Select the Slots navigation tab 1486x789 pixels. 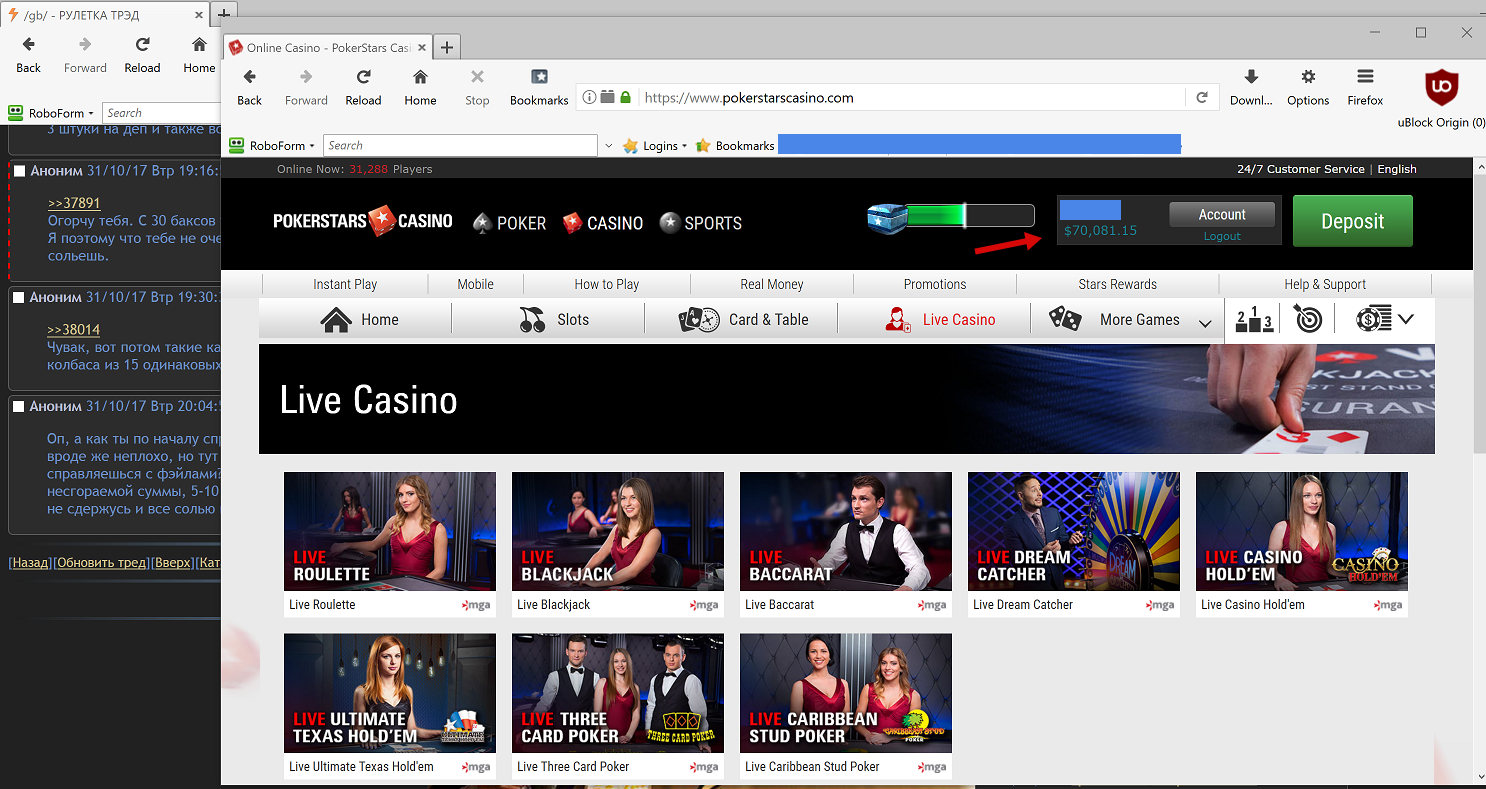pyautogui.click(x=554, y=319)
